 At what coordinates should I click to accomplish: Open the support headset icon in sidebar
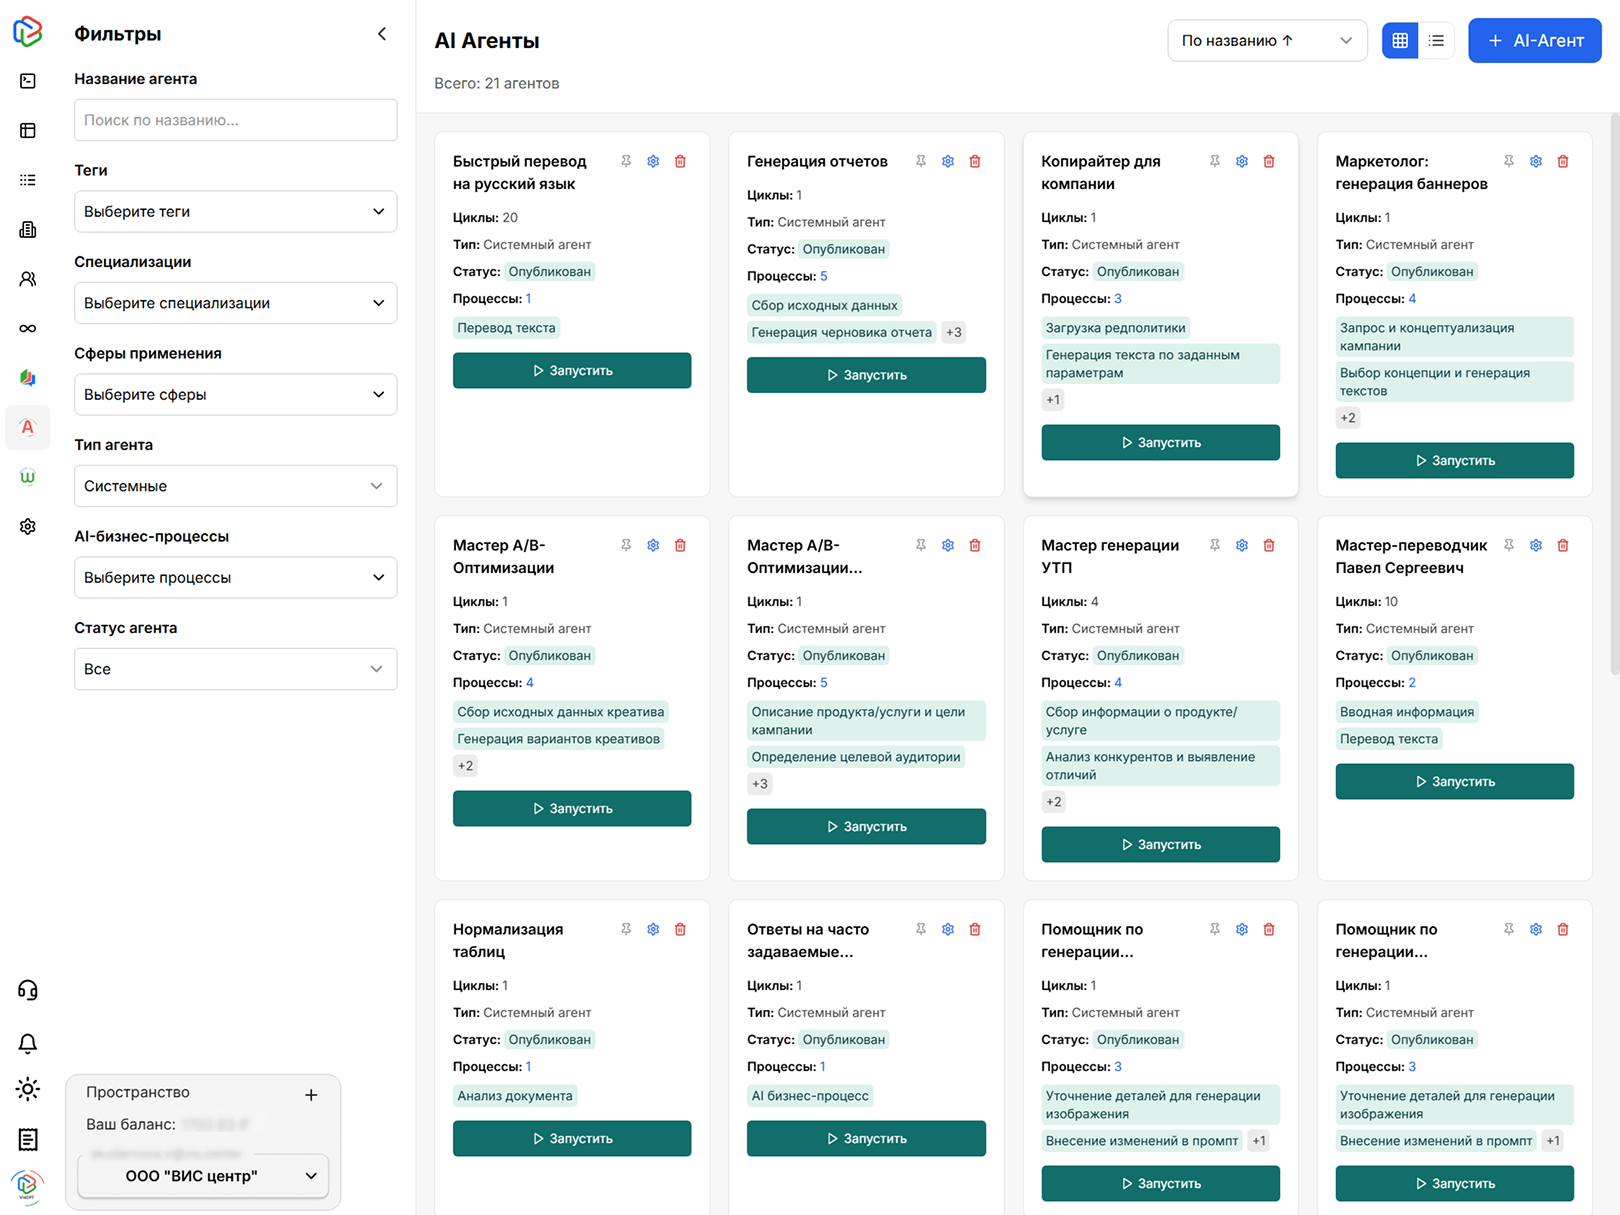[x=28, y=990]
